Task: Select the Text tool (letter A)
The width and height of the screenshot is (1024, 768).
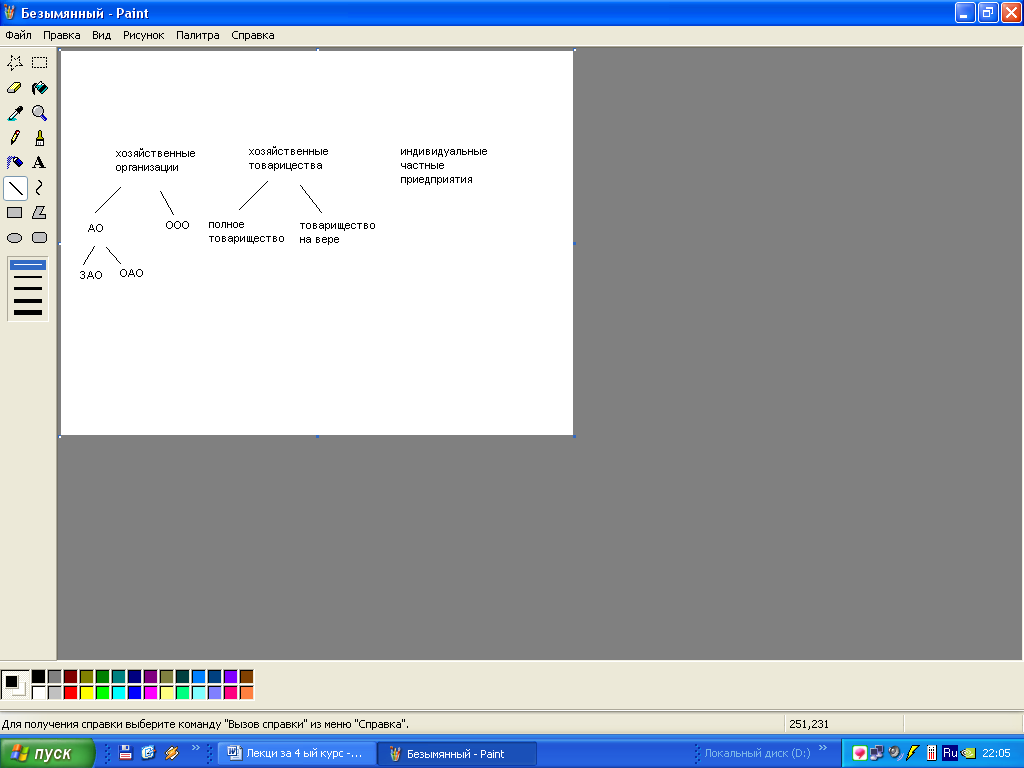Action: [x=40, y=163]
